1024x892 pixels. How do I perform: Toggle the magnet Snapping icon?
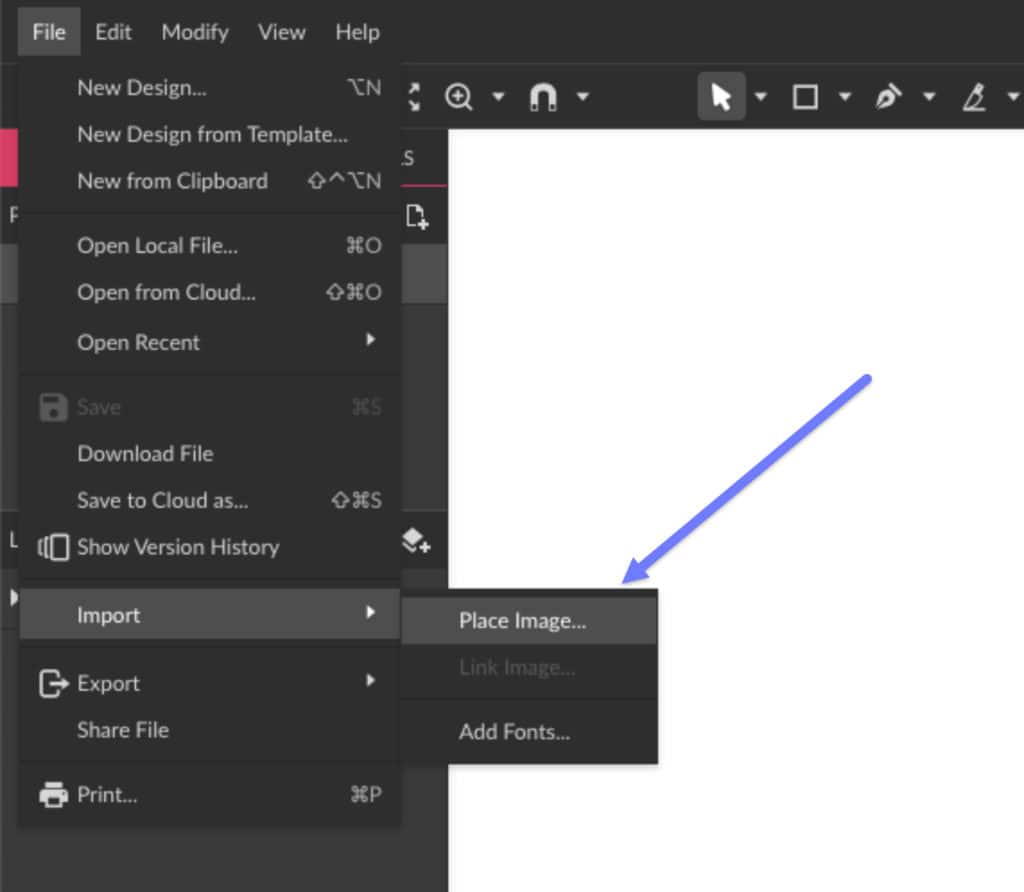(542, 97)
